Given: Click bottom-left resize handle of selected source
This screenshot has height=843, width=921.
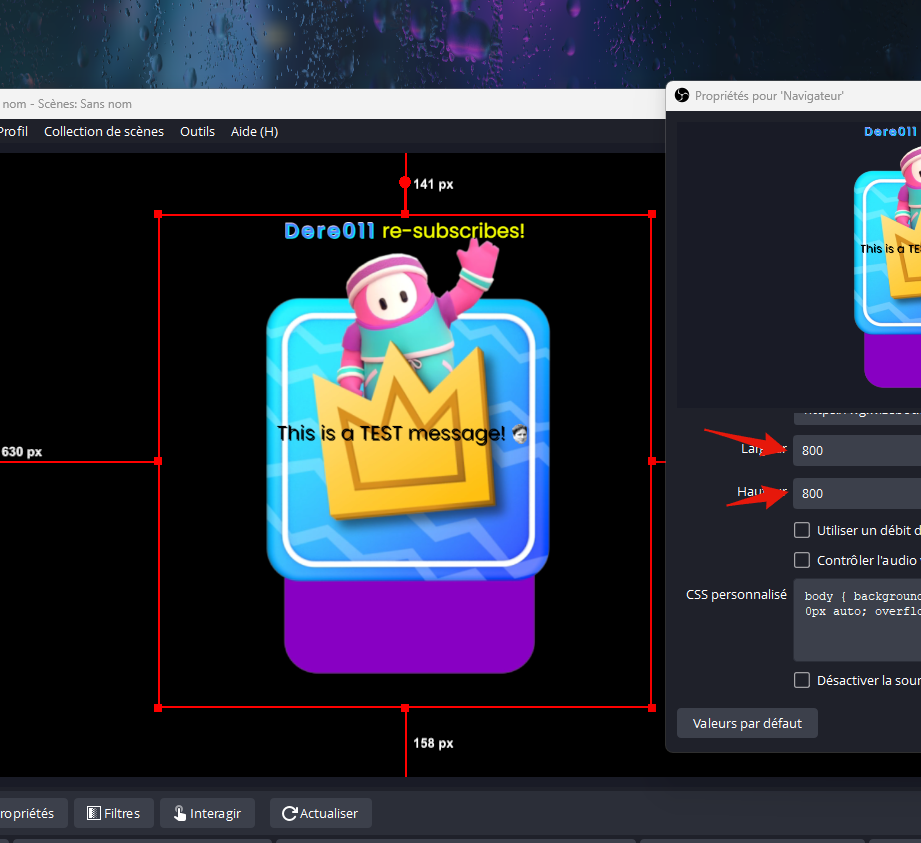Looking at the screenshot, I should [x=158, y=708].
